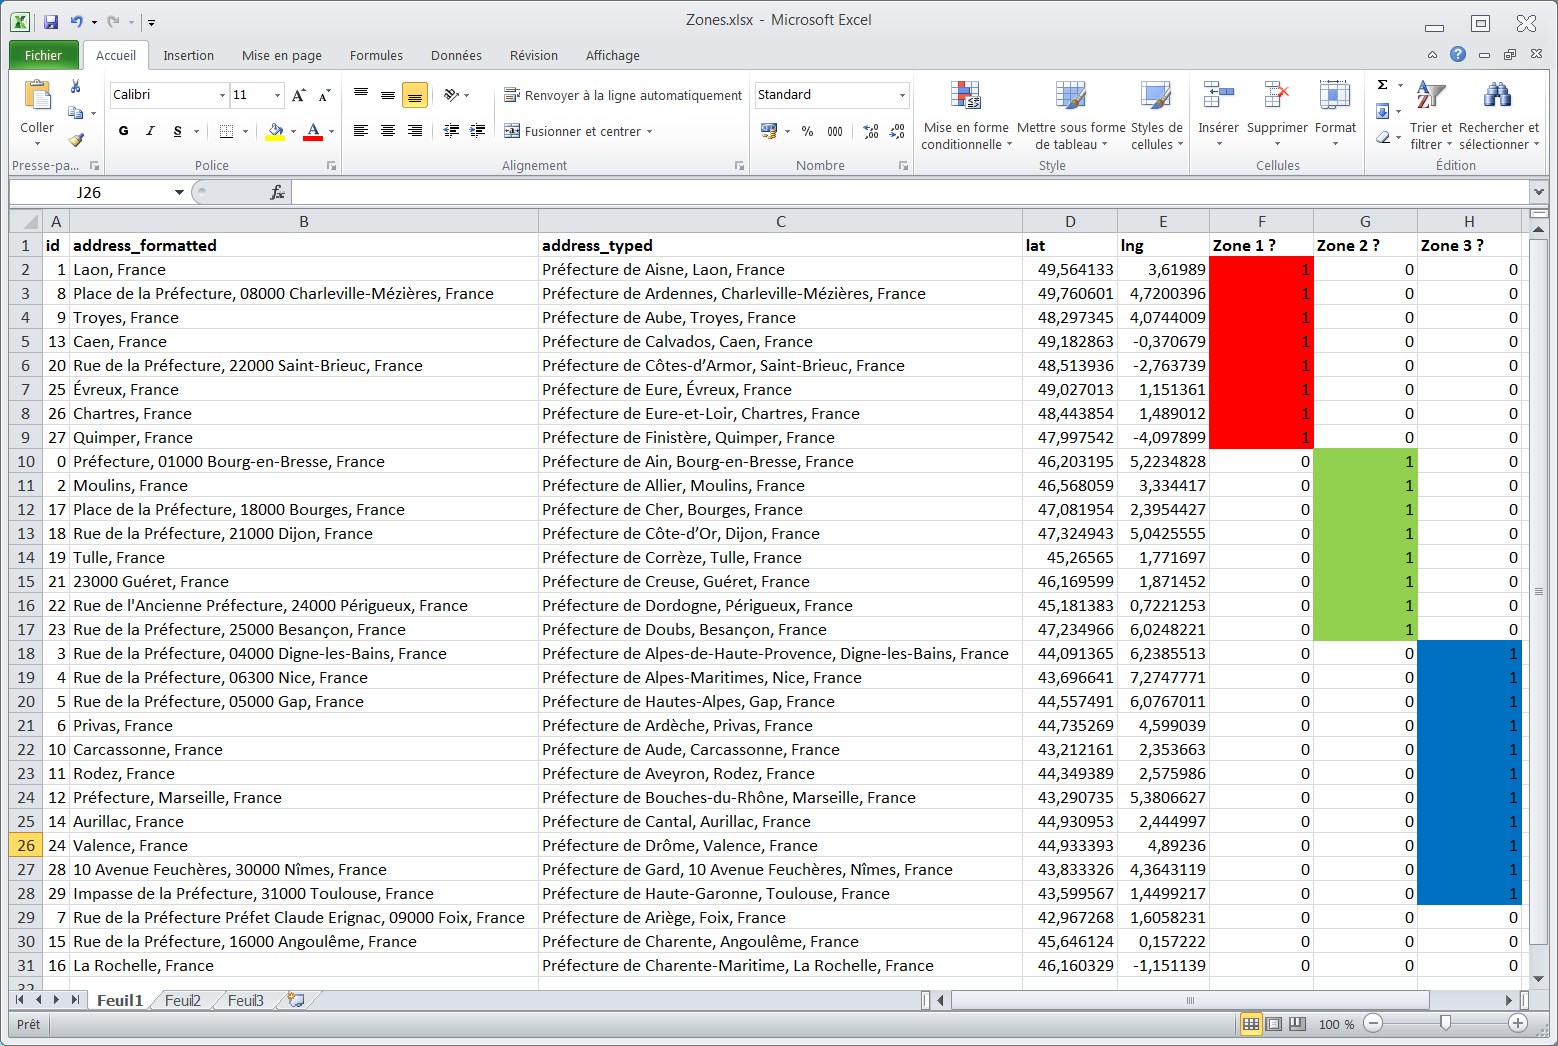Switch to the Formules tab
1558x1046 pixels.
coord(376,55)
